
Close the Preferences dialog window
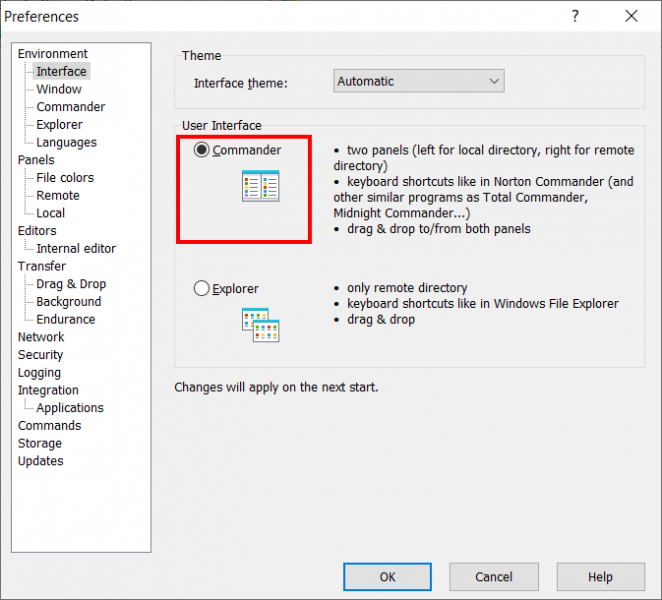tap(631, 16)
